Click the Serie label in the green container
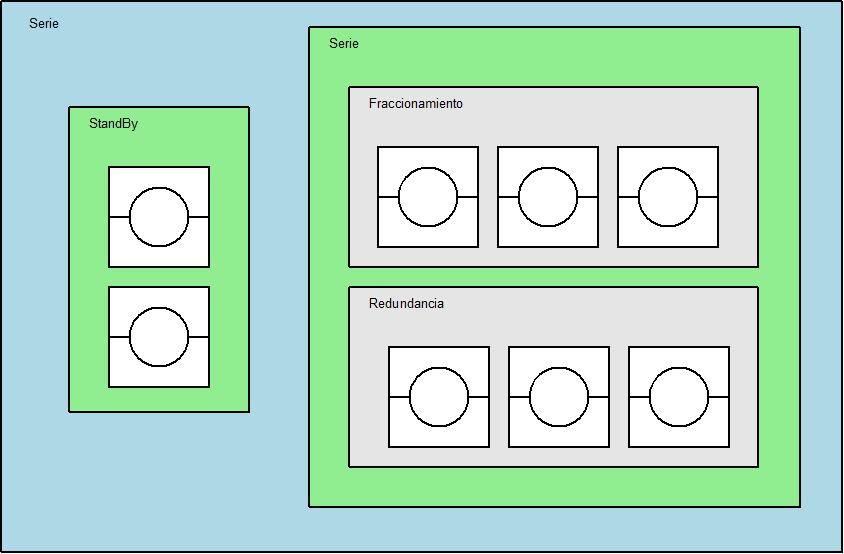Viewport: 844px width, 554px height. click(343, 44)
